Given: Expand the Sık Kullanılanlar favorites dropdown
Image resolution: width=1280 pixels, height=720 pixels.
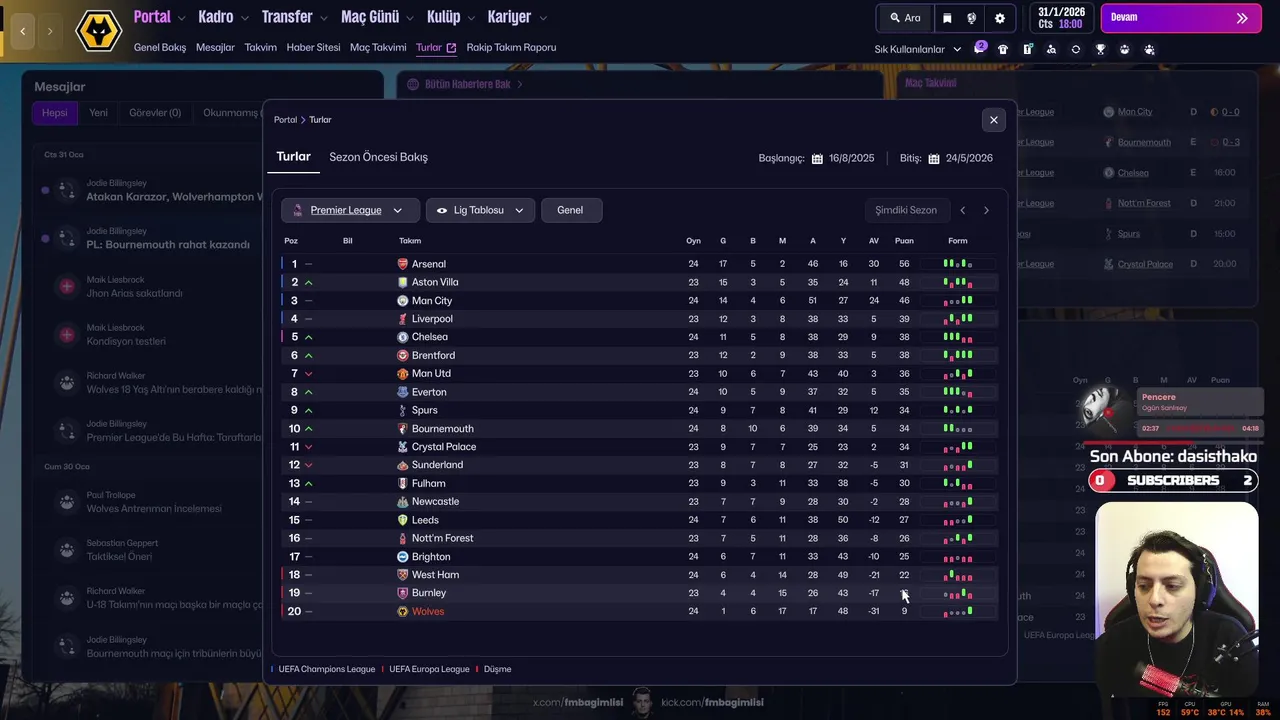Looking at the screenshot, I should click(918, 49).
